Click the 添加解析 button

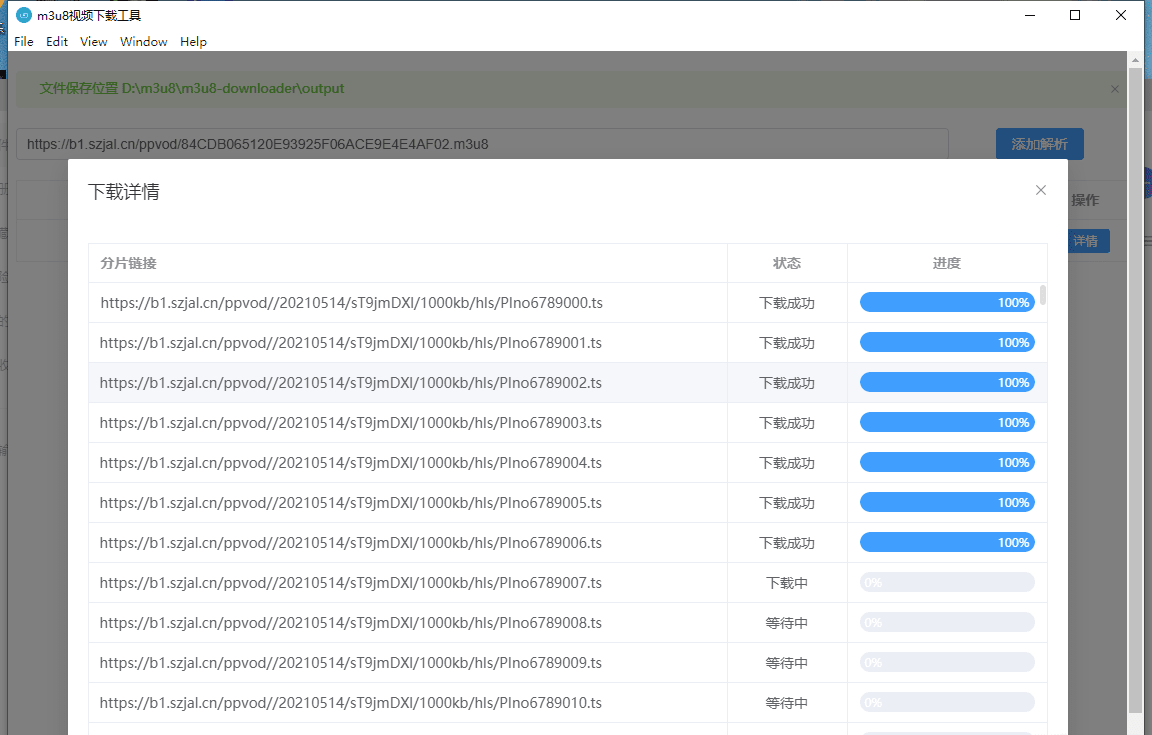[x=1039, y=144]
